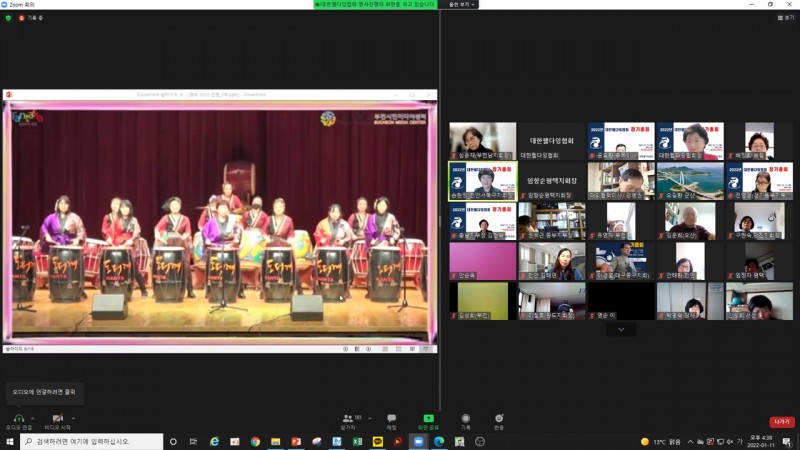Select the 대한웰다잉협회 participant tile
This screenshot has height=450, width=800.
point(551,141)
